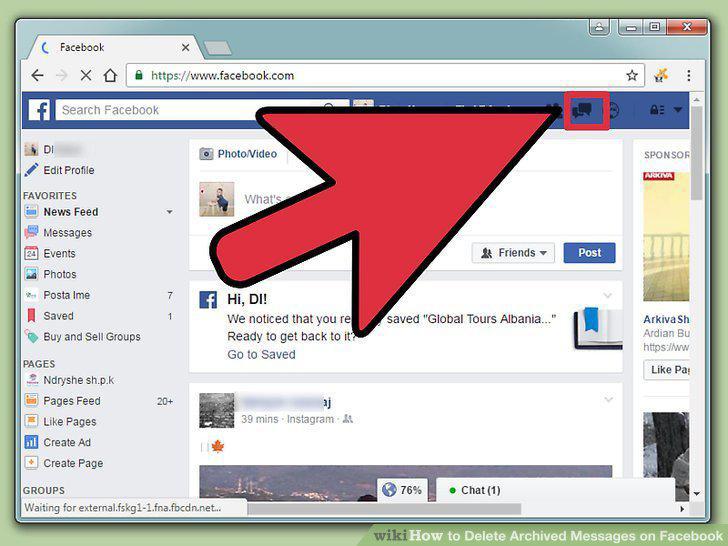
Task: Expand options chevron on the Hi, DI card
Action: pos(607,295)
